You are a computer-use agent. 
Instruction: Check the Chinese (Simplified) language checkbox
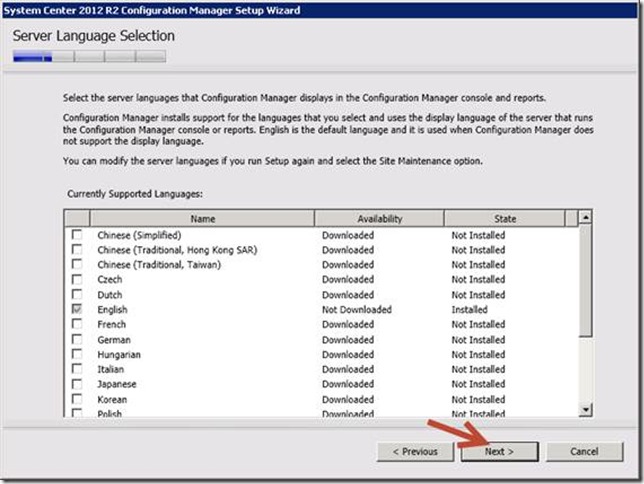coord(77,235)
